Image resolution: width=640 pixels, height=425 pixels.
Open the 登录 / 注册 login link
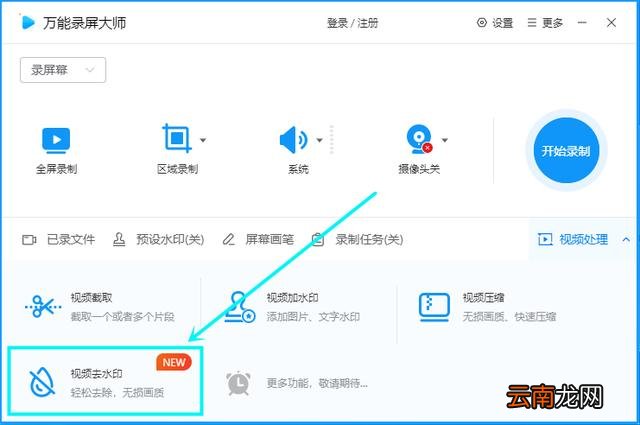[352, 23]
